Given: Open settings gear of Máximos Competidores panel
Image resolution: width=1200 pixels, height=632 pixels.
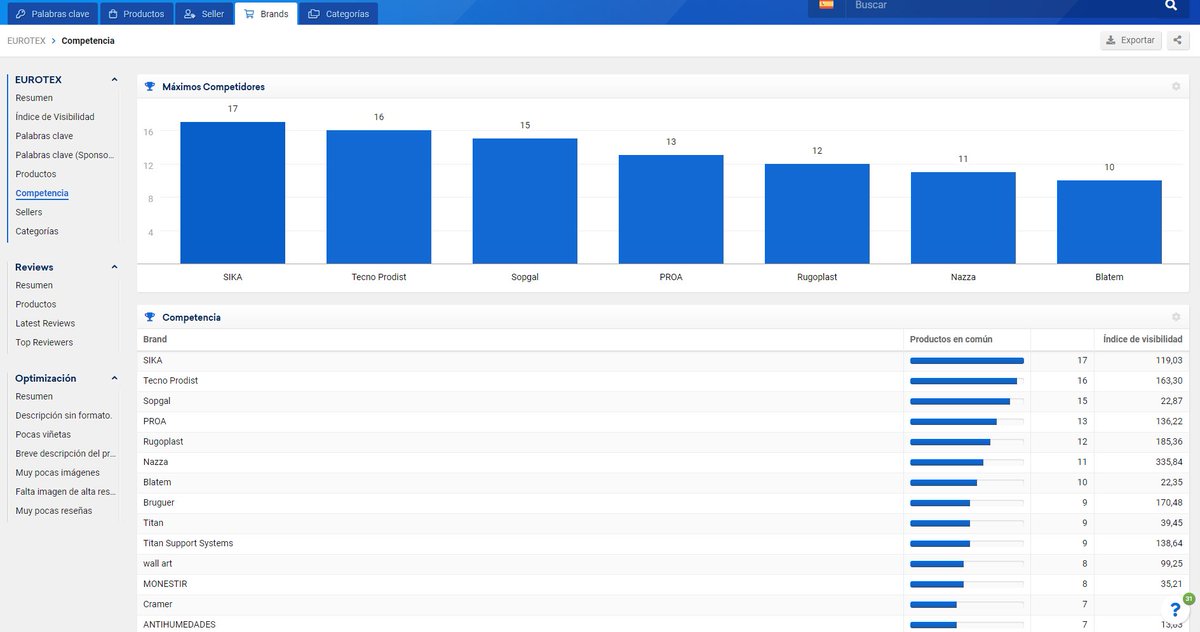Looking at the screenshot, I should click(1176, 87).
